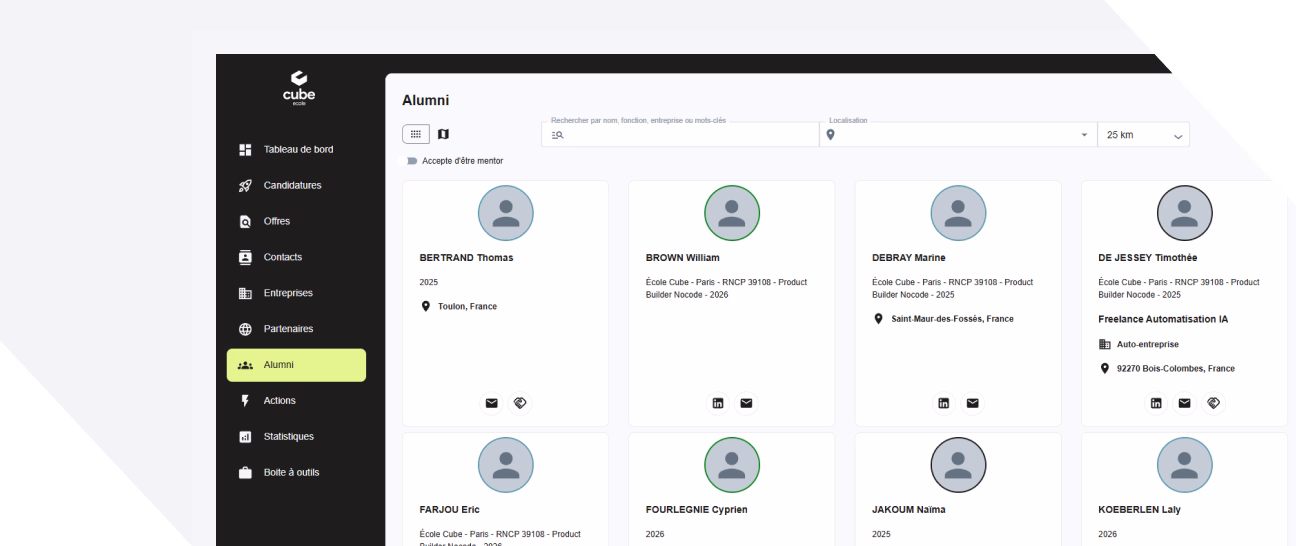
Task: Open DEBRAY Marine profile name
Action: point(909,258)
